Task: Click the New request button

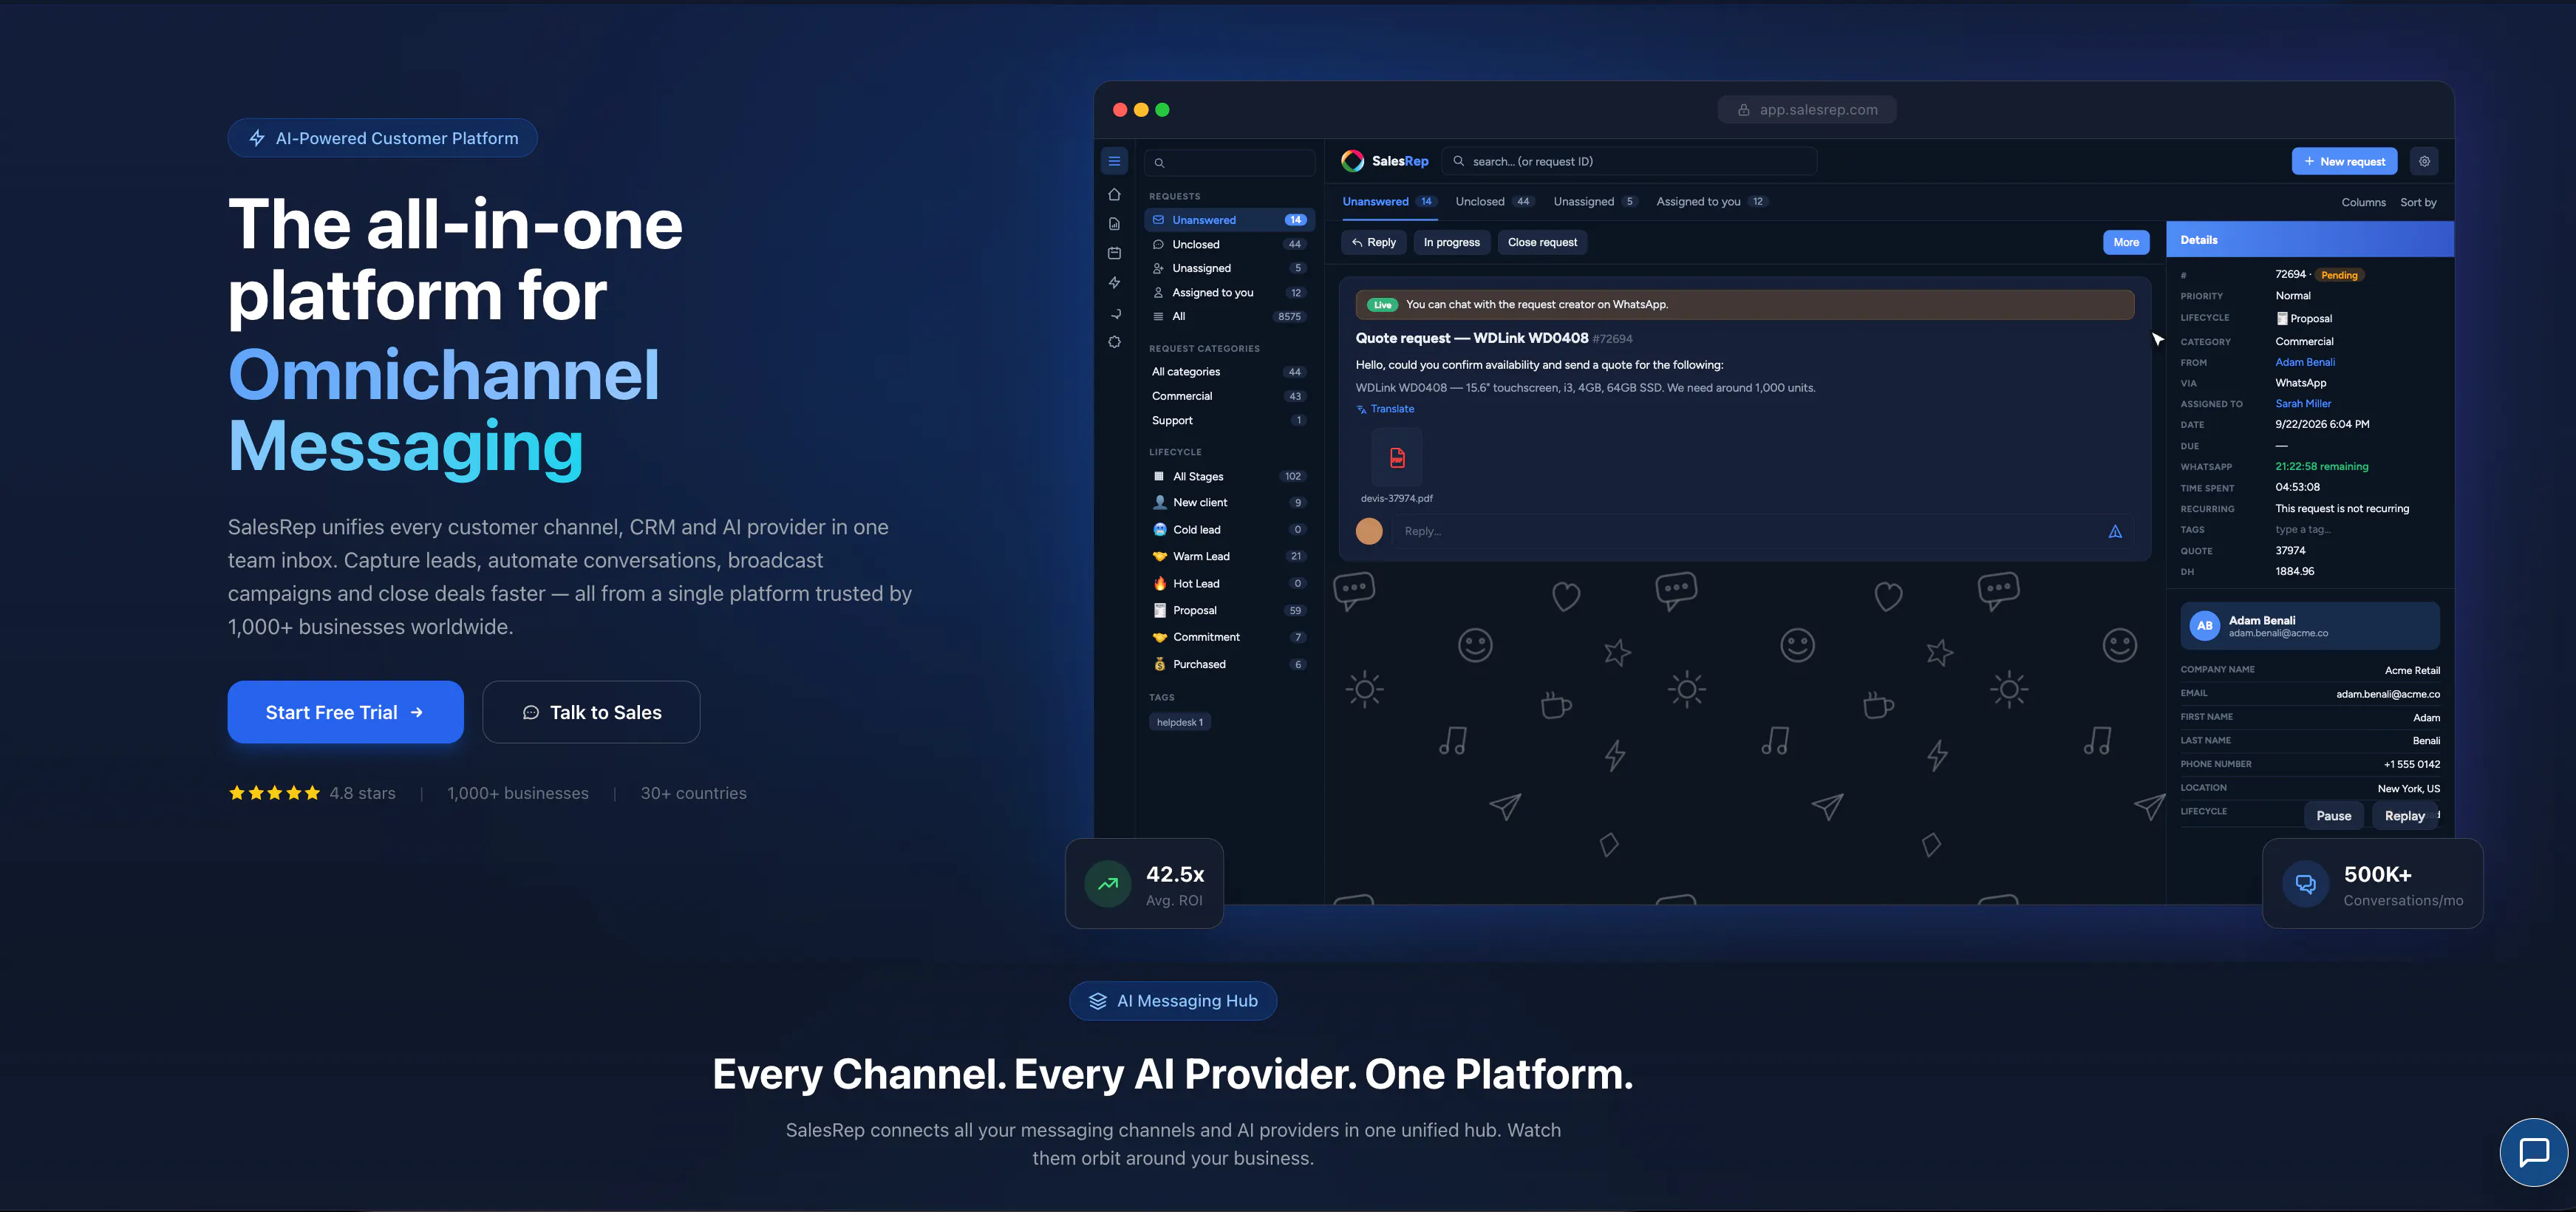Action: point(2344,161)
